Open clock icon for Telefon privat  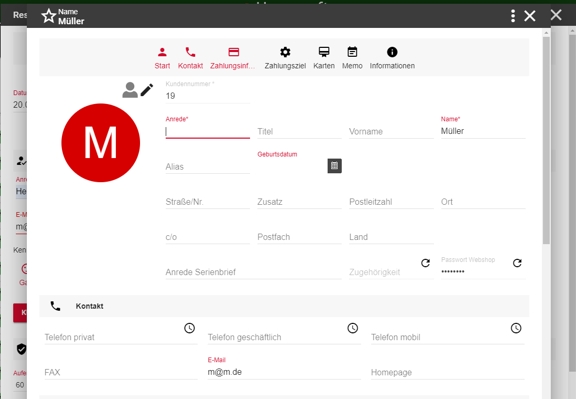(190, 328)
